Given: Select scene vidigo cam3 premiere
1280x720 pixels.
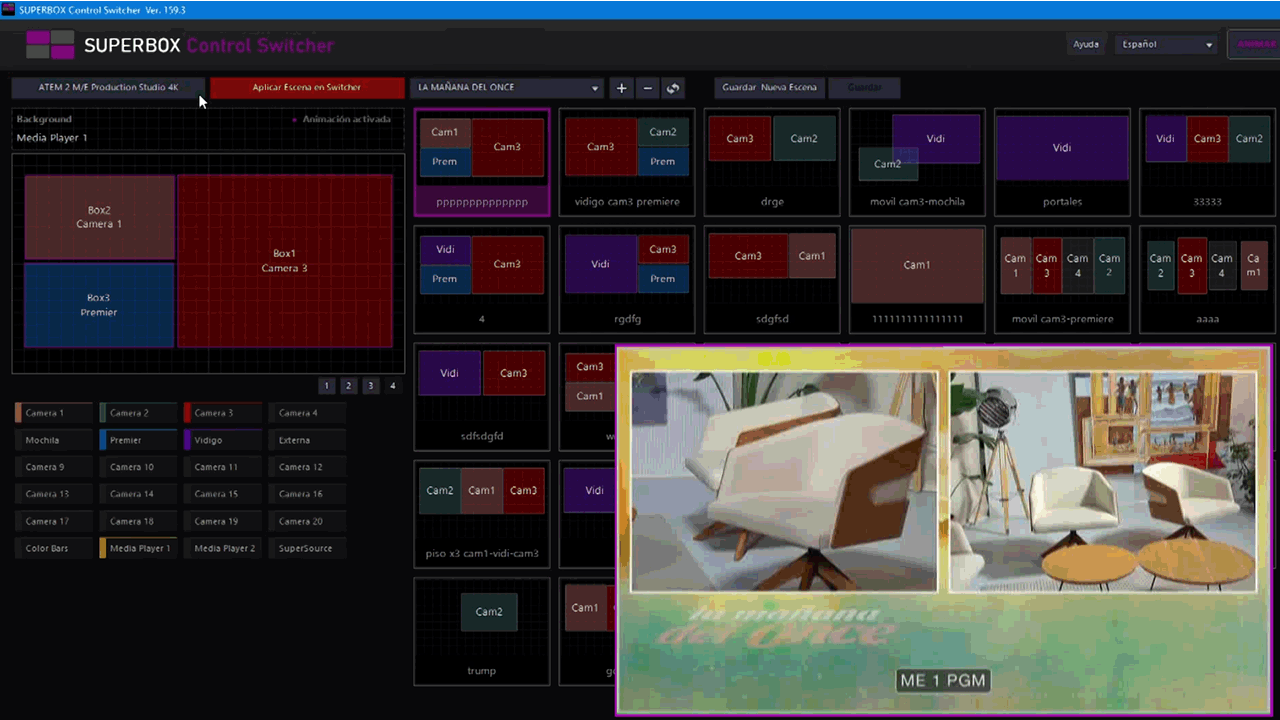Looking at the screenshot, I should coord(627,162).
